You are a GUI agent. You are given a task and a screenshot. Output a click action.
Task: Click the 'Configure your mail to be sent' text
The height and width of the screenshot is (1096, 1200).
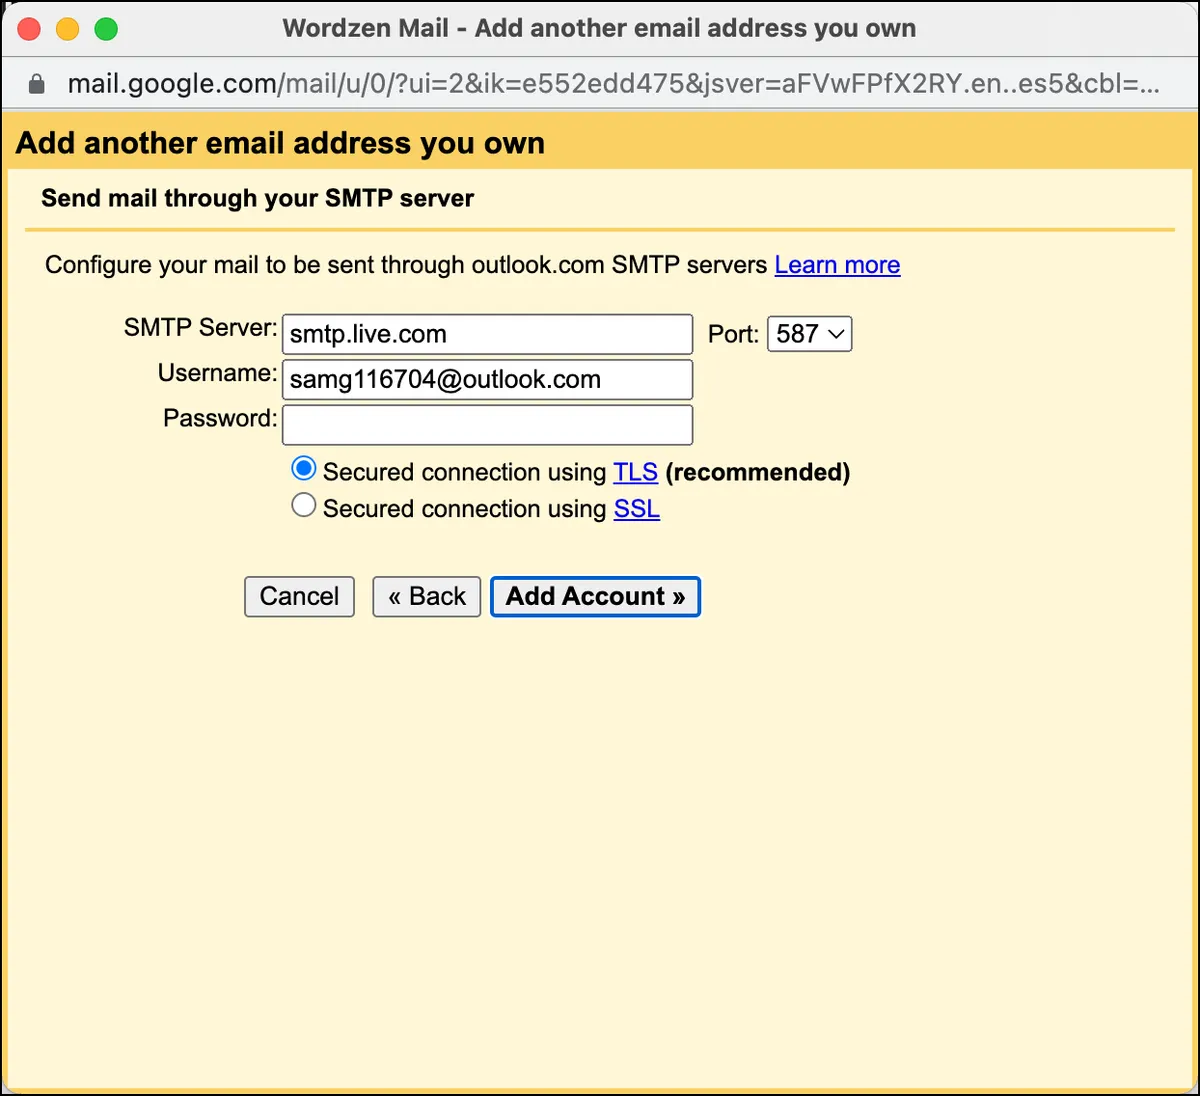pos(406,265)
